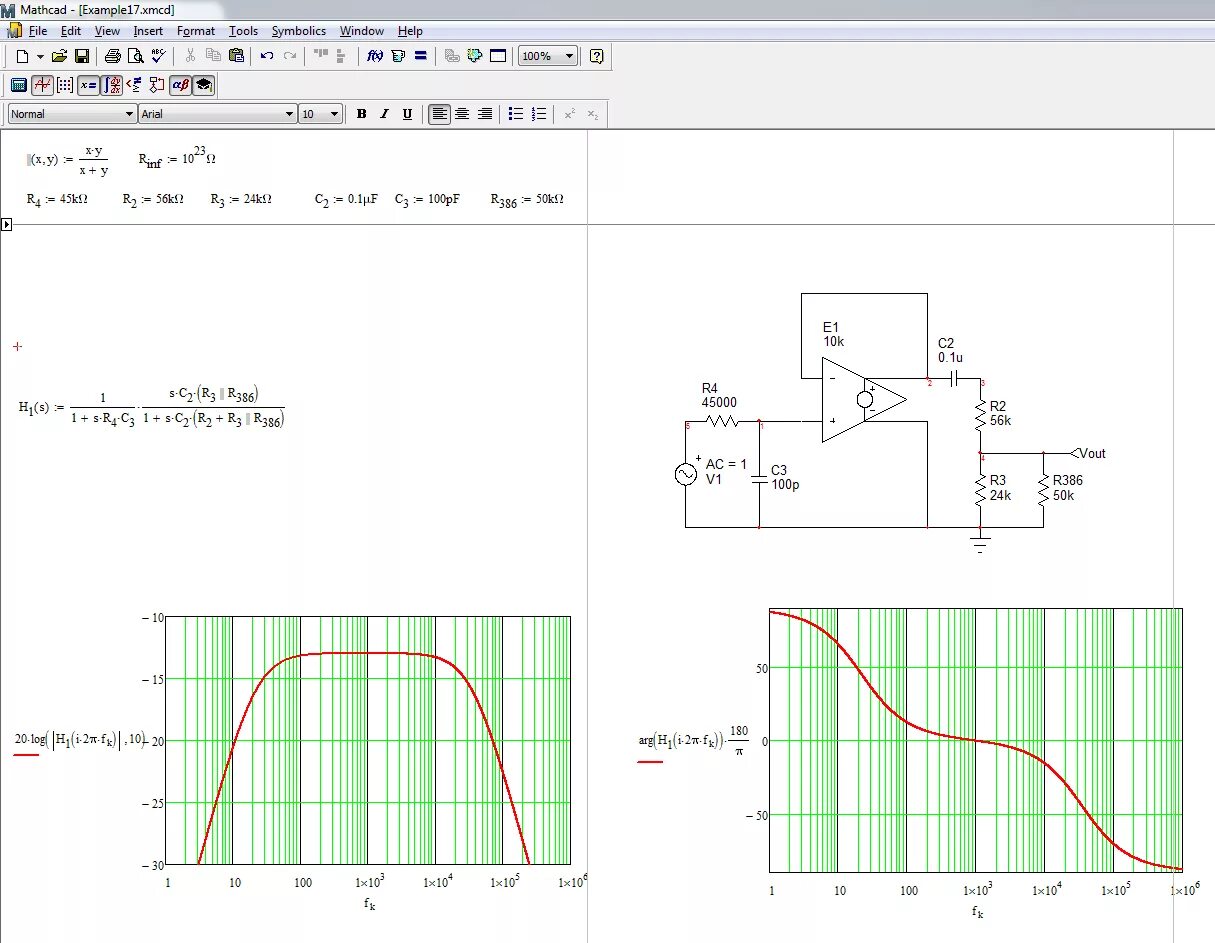Viewport: 1215px width, 943px height.
Task: Click the Insert Component puzzle icon
Action: coord(474,56)
